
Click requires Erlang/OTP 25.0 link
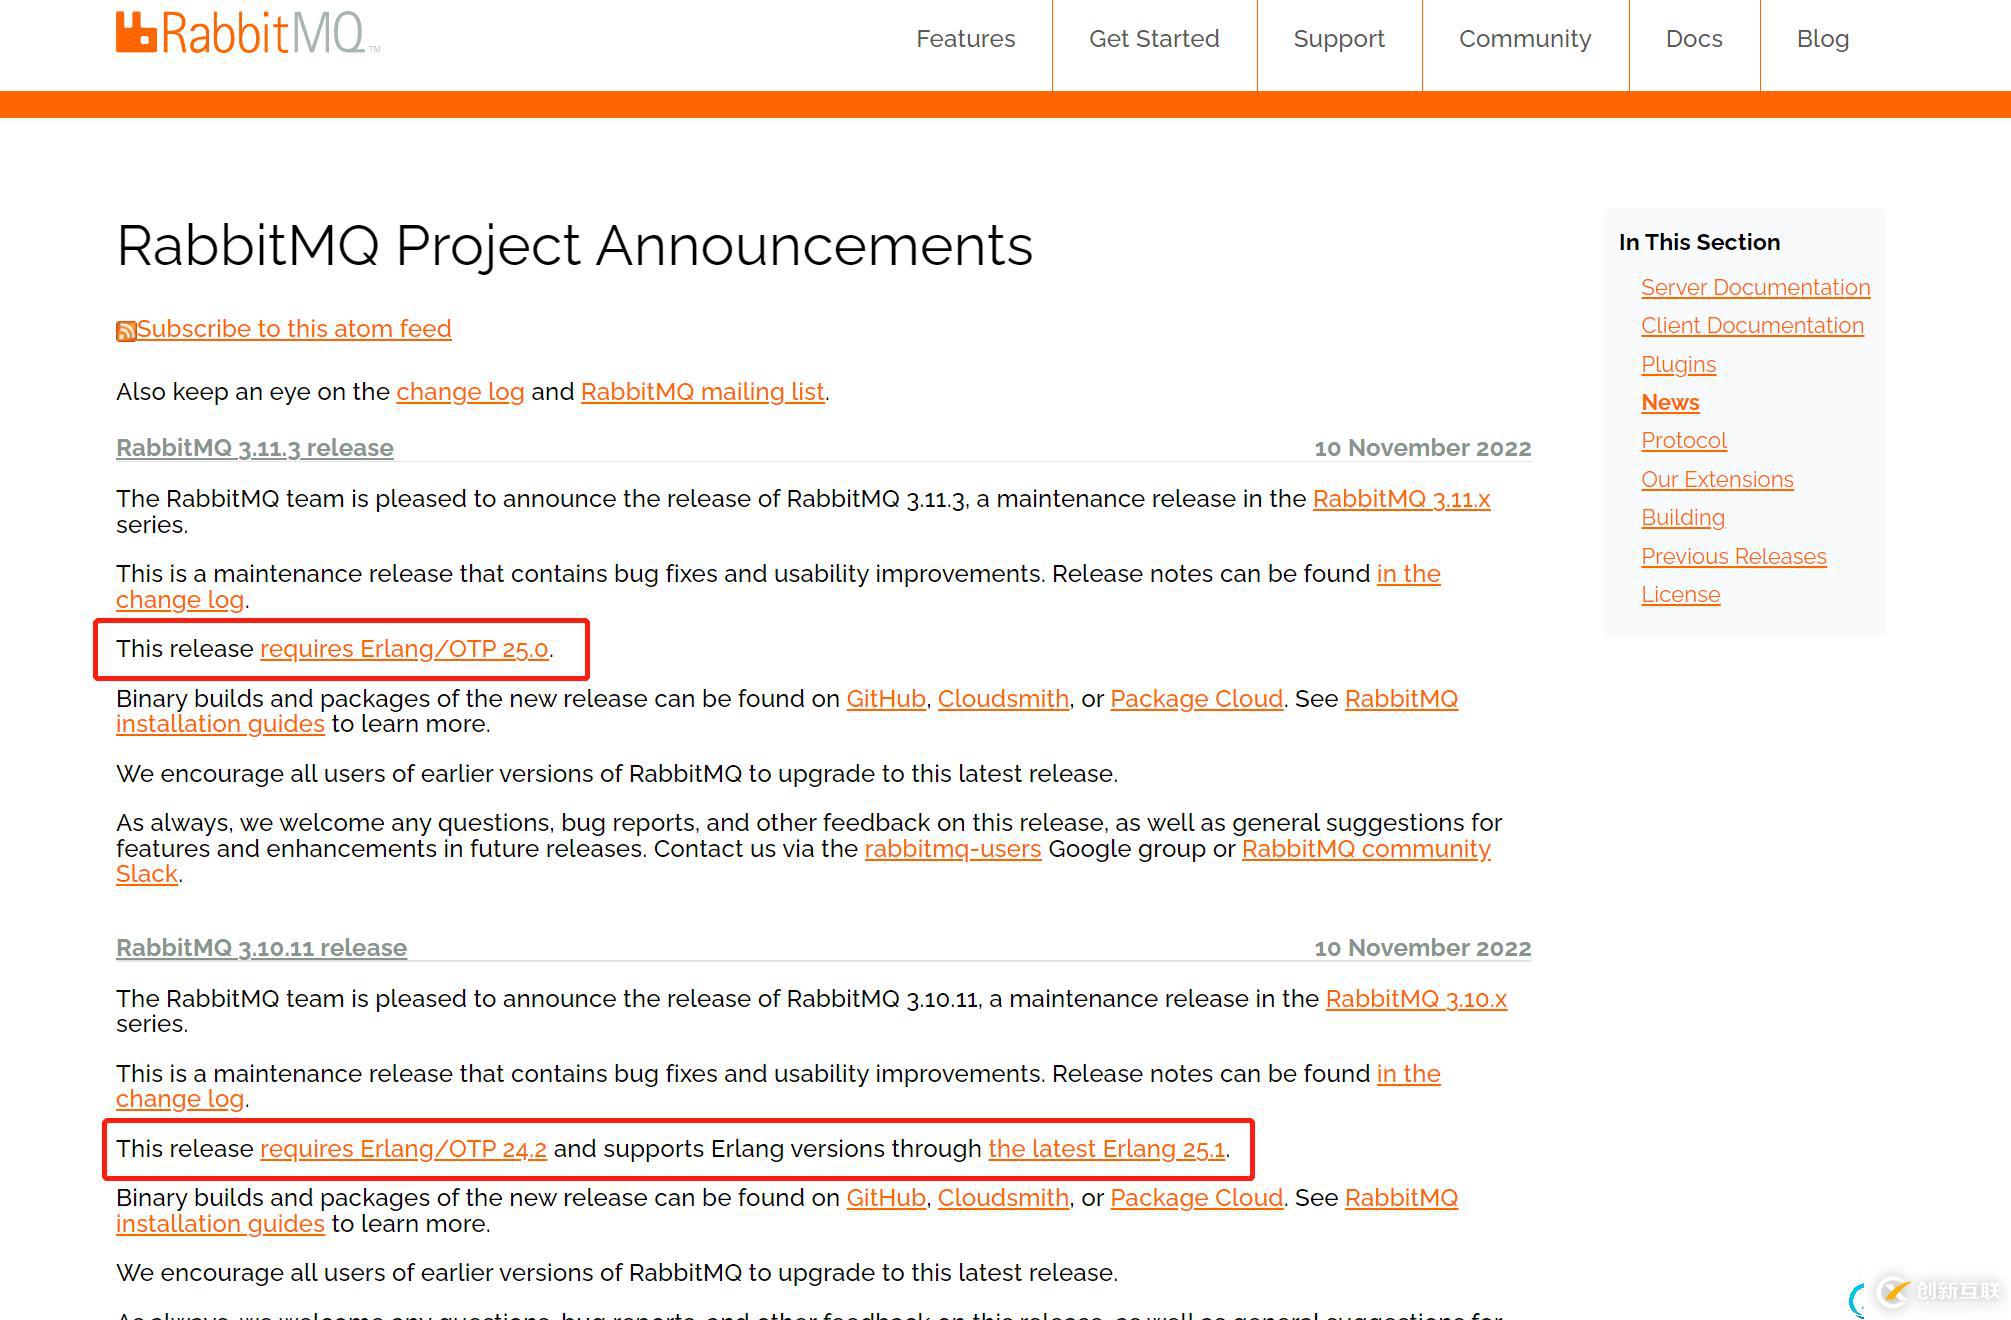pos(404,649)
